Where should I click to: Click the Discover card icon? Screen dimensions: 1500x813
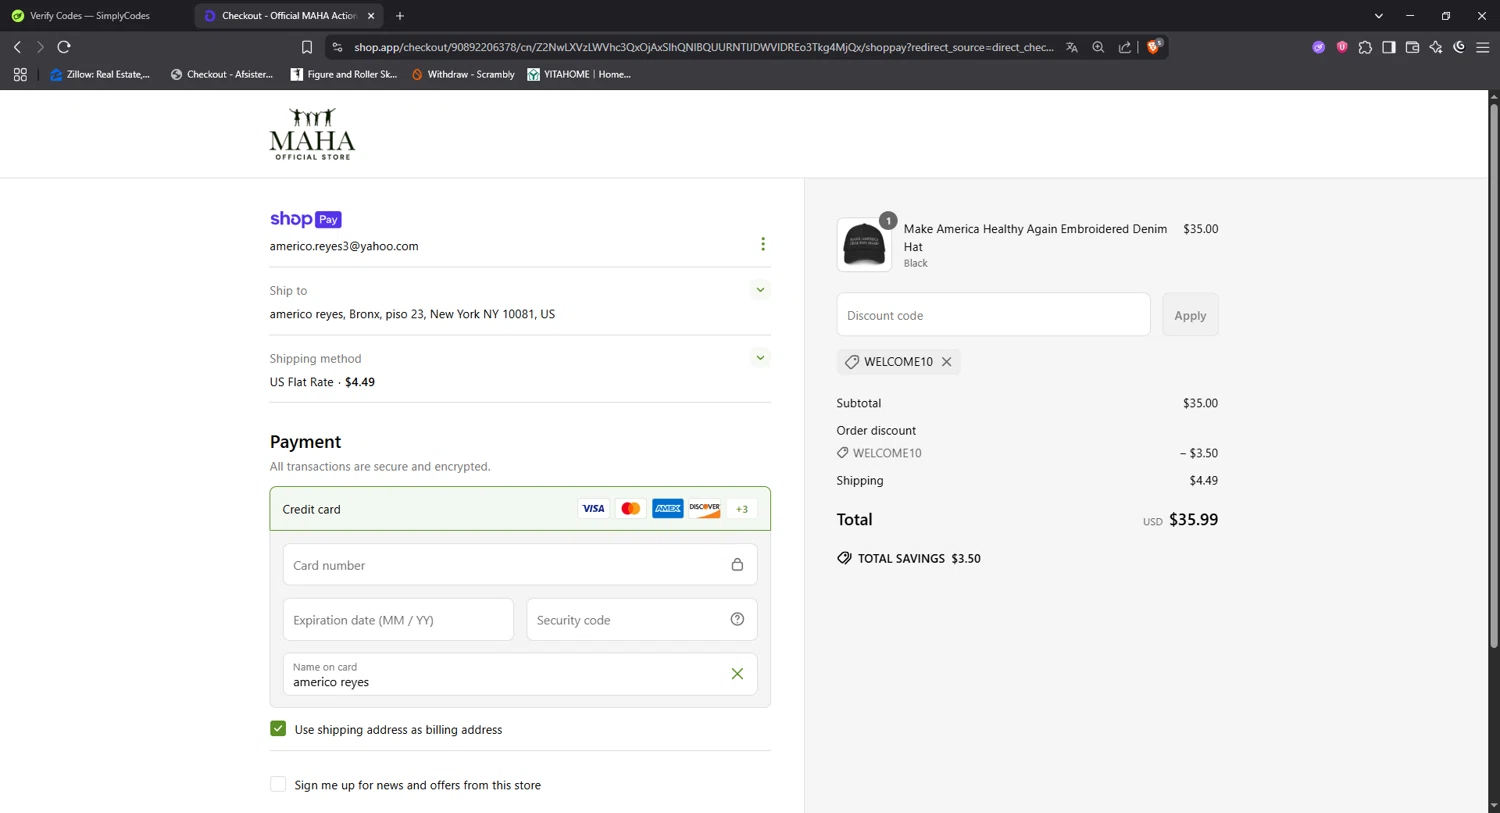pos(704,509)
